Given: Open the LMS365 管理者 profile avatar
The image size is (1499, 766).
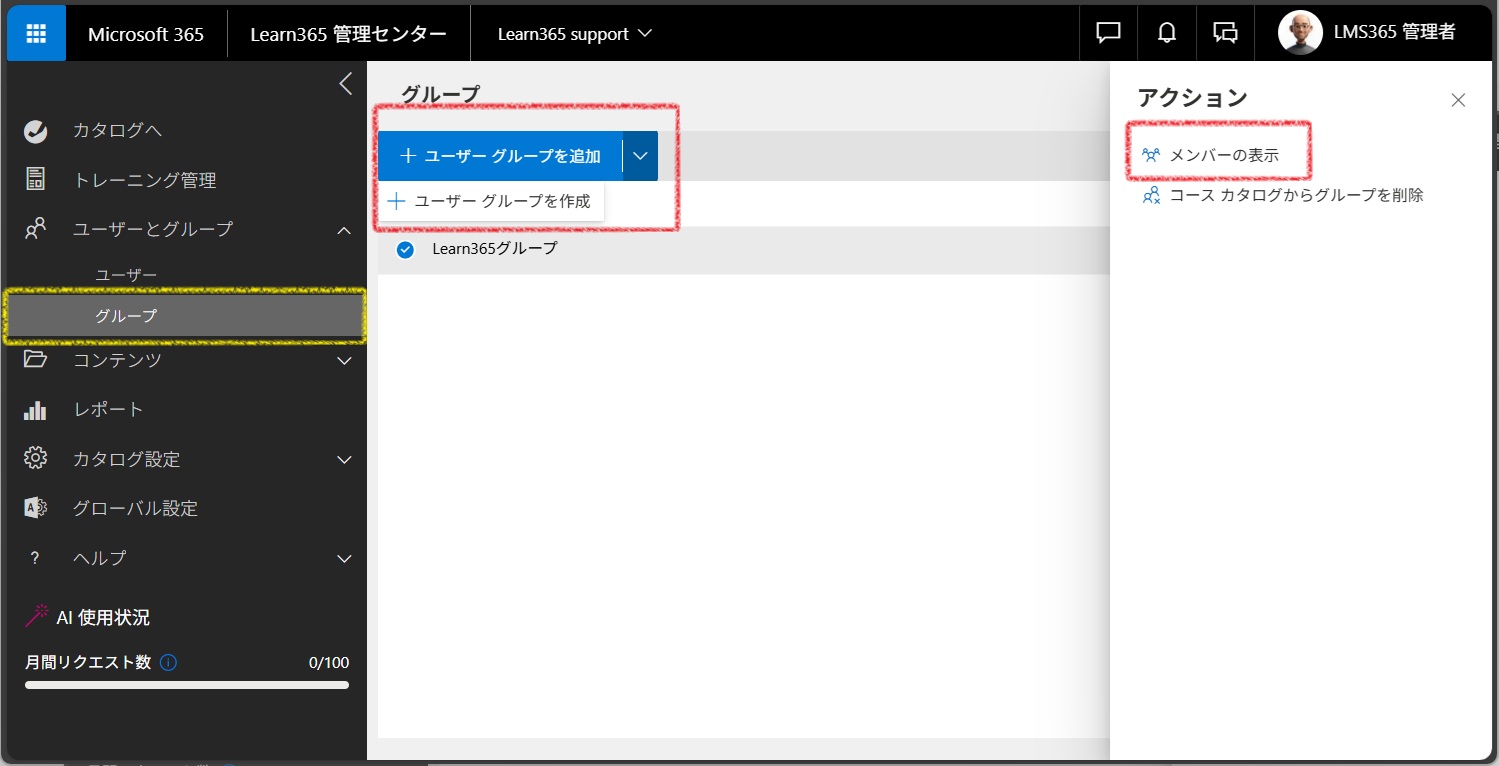Looking at the screenshot, I should 1300,33.
